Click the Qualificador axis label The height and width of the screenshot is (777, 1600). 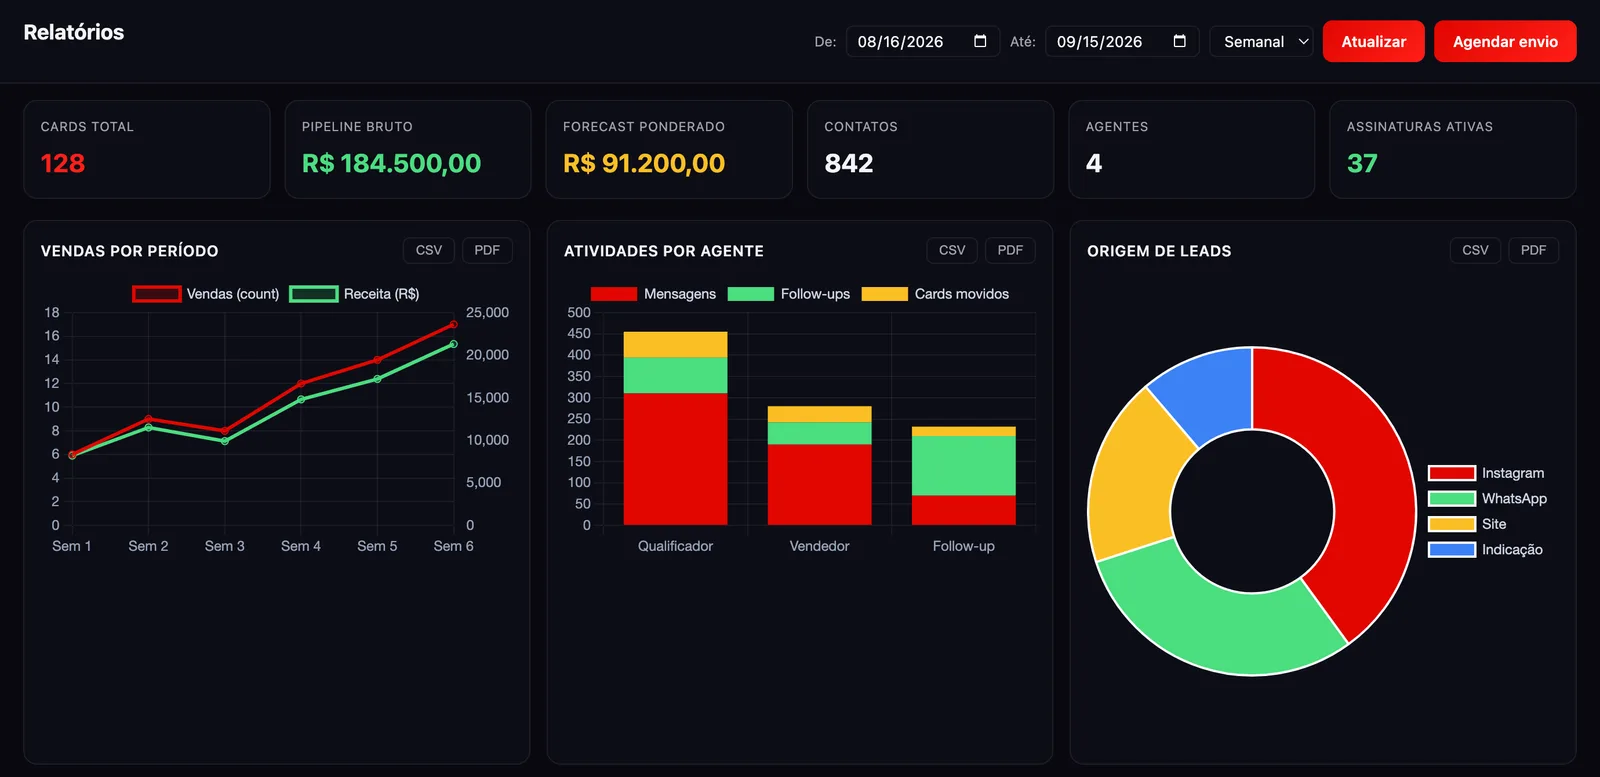675,546
